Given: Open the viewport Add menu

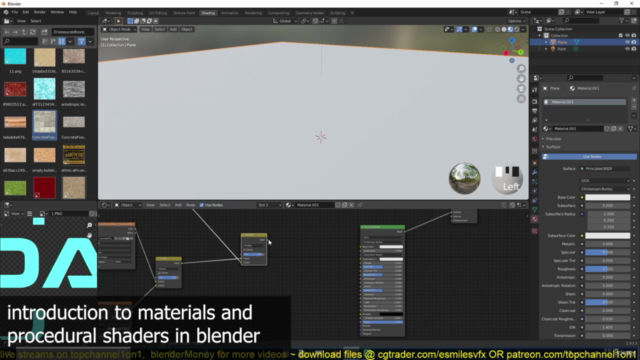Looking at the screenshot, I should [173, 29].
